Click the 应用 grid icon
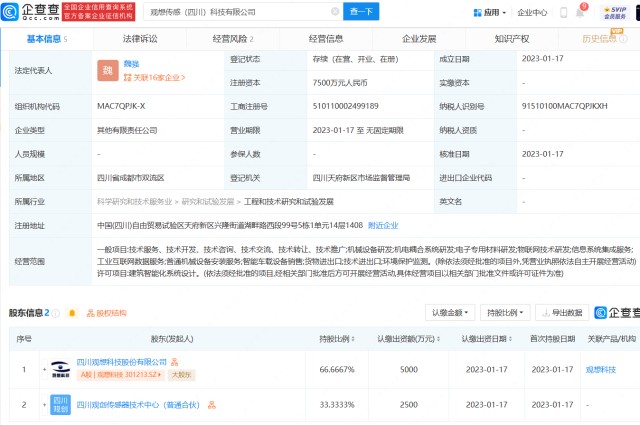The image size is (640, 425). point(477,13)
